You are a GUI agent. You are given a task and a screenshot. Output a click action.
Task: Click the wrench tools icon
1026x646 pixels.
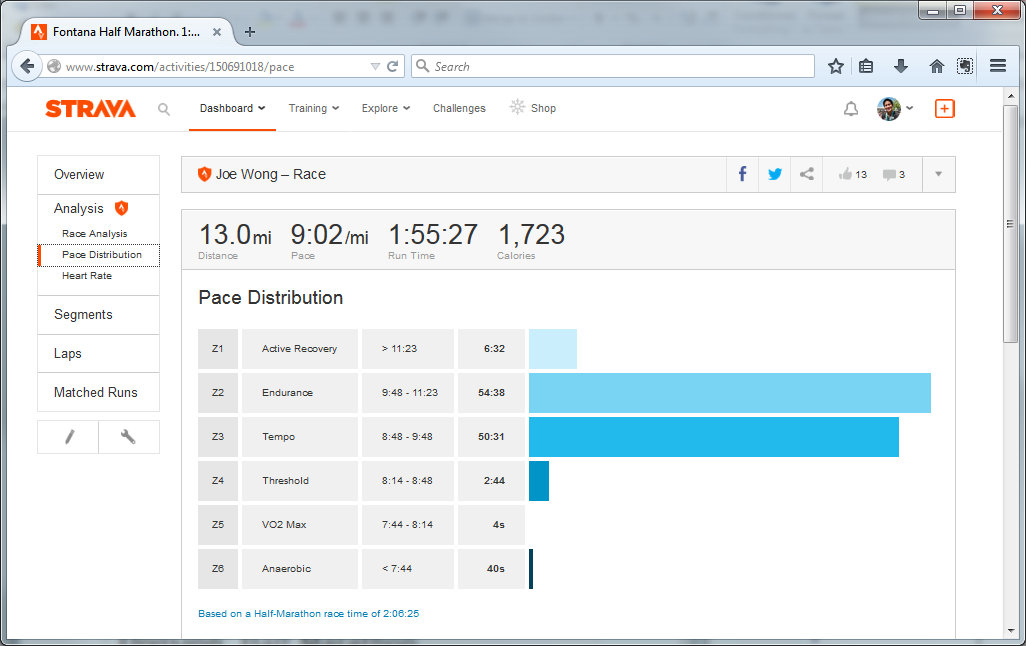click(128, 437)
